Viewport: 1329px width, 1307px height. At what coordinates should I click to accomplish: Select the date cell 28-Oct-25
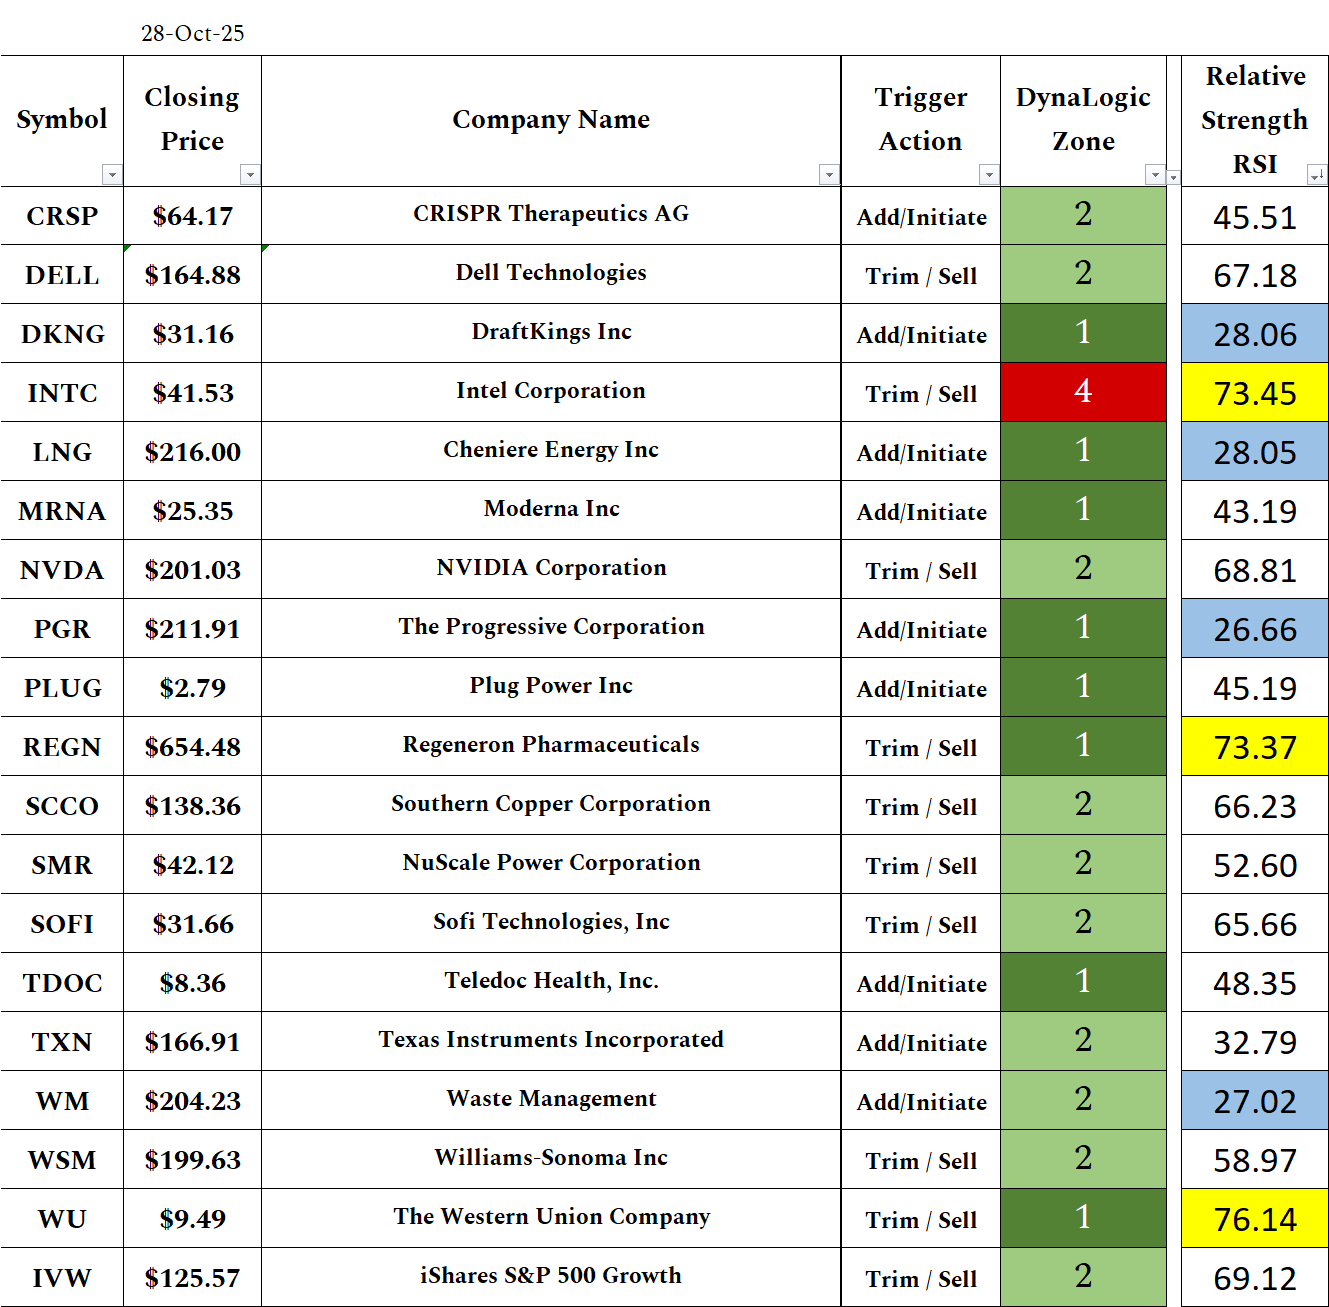(x=193, y=34)
